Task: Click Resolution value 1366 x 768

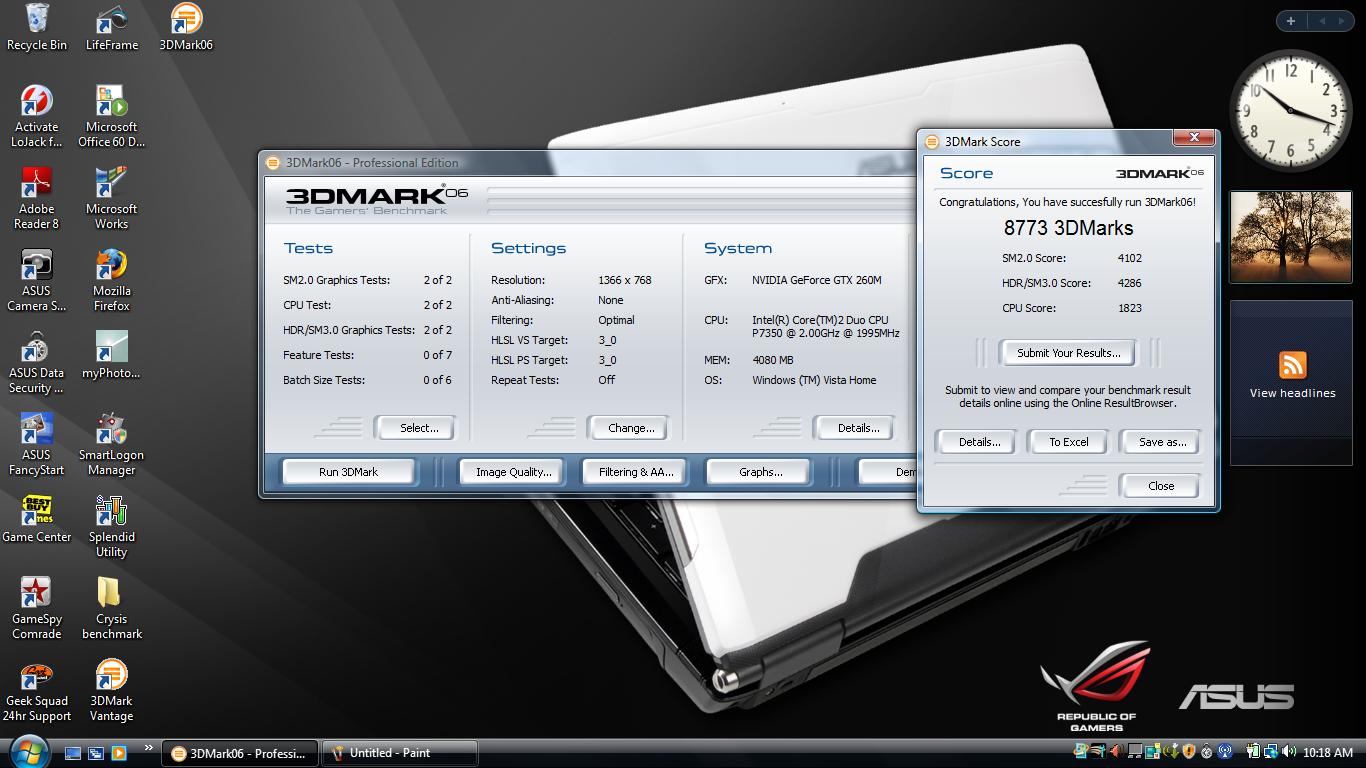Action: [x=625, y=280]
